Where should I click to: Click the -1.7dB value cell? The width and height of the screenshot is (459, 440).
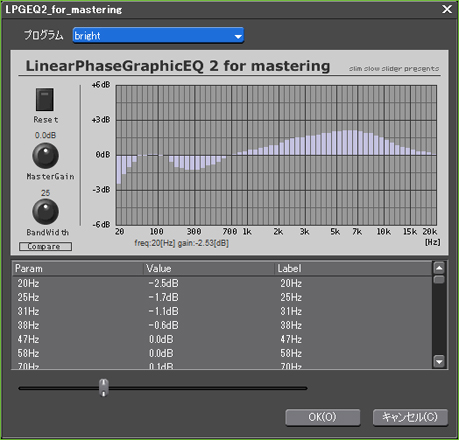click(163, 297)
